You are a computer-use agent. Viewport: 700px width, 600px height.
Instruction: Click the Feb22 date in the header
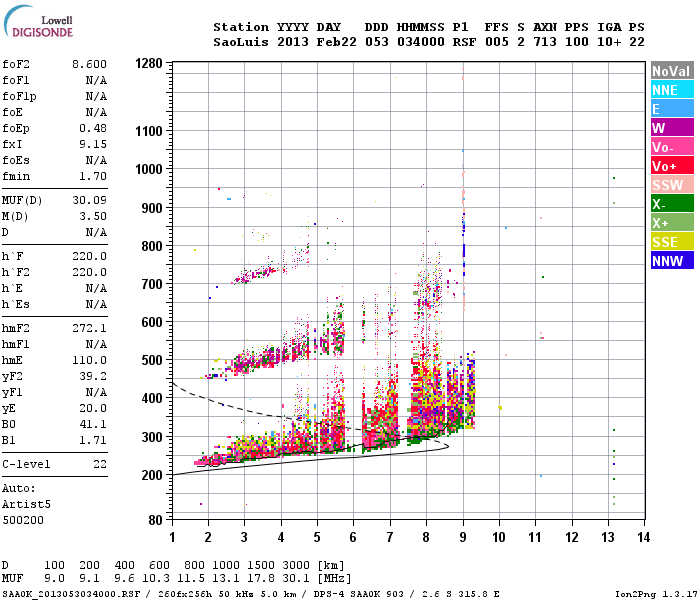pos(337,42)
